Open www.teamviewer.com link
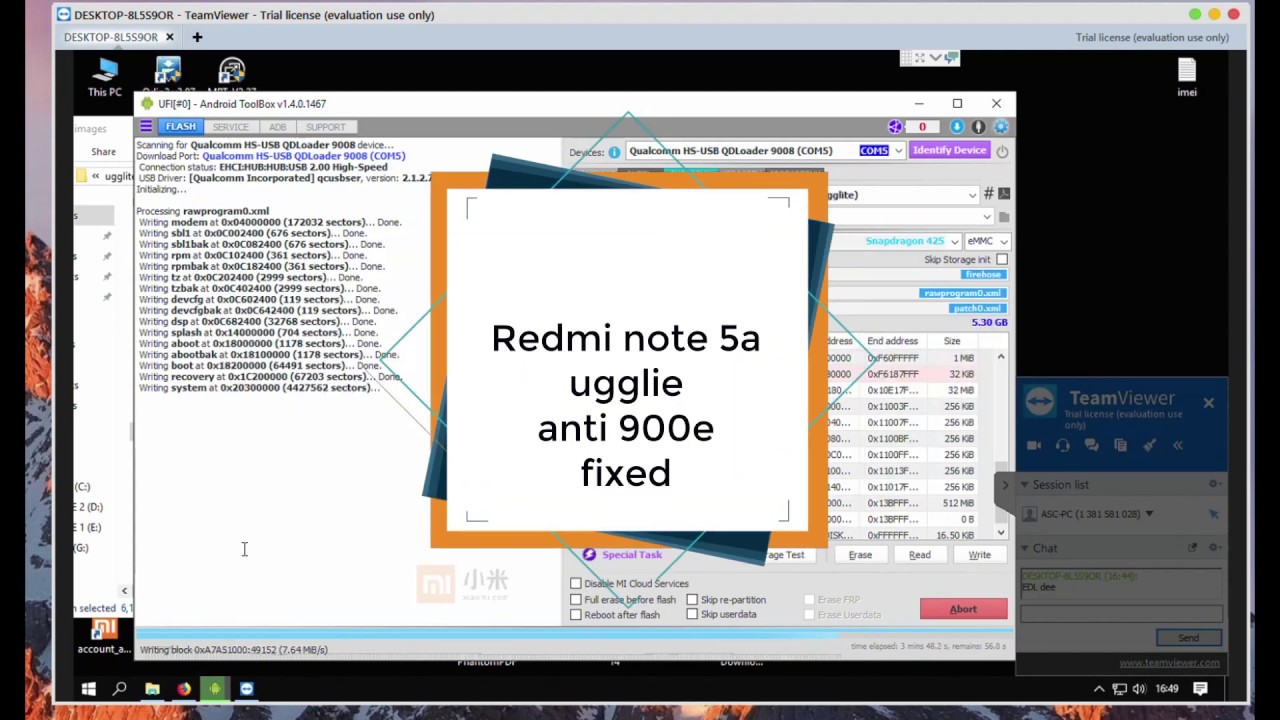This screenshot has height=720, width=1280. (1169, 663)
